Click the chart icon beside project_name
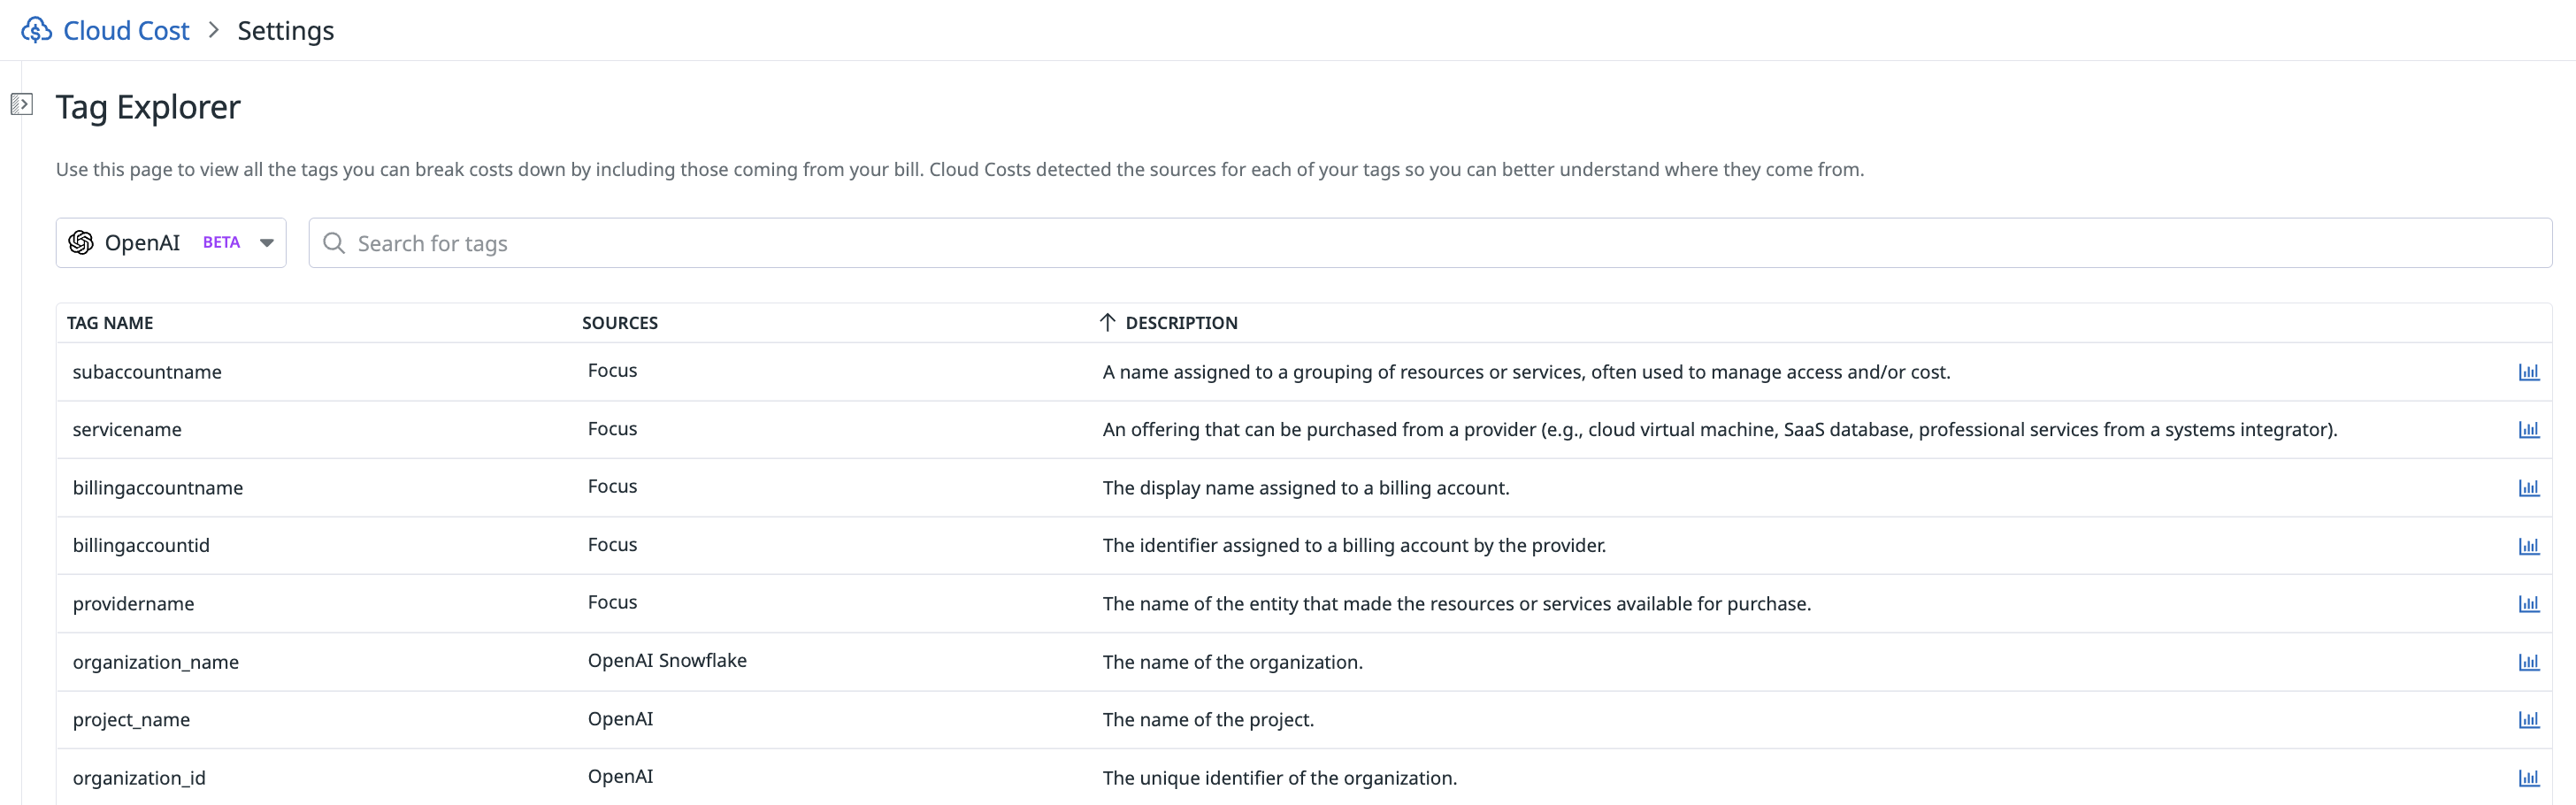The height and width of the screenshot is (805, 2576). (x=2529, y=719)
